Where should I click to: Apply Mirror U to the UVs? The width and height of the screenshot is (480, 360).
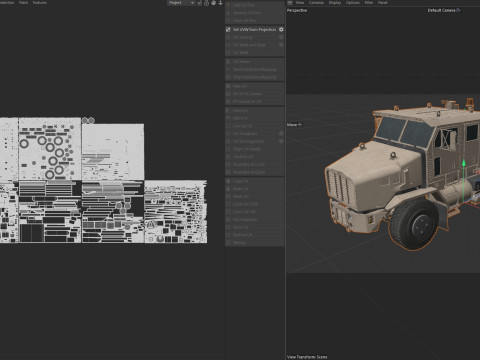point(255,110)
